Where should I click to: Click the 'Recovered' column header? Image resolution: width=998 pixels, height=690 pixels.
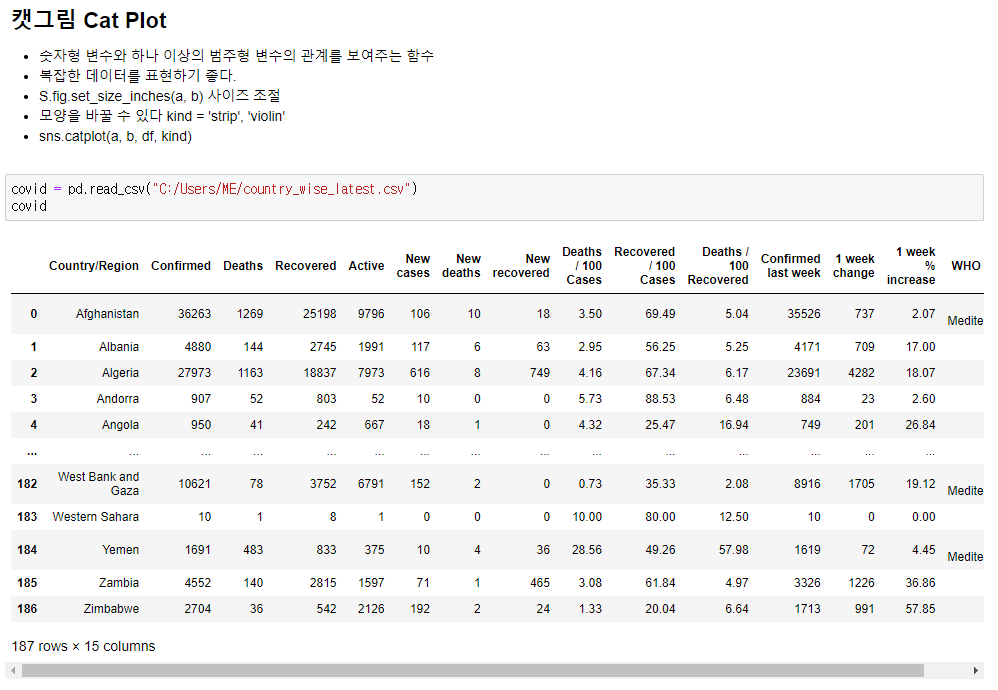[306, 265]
